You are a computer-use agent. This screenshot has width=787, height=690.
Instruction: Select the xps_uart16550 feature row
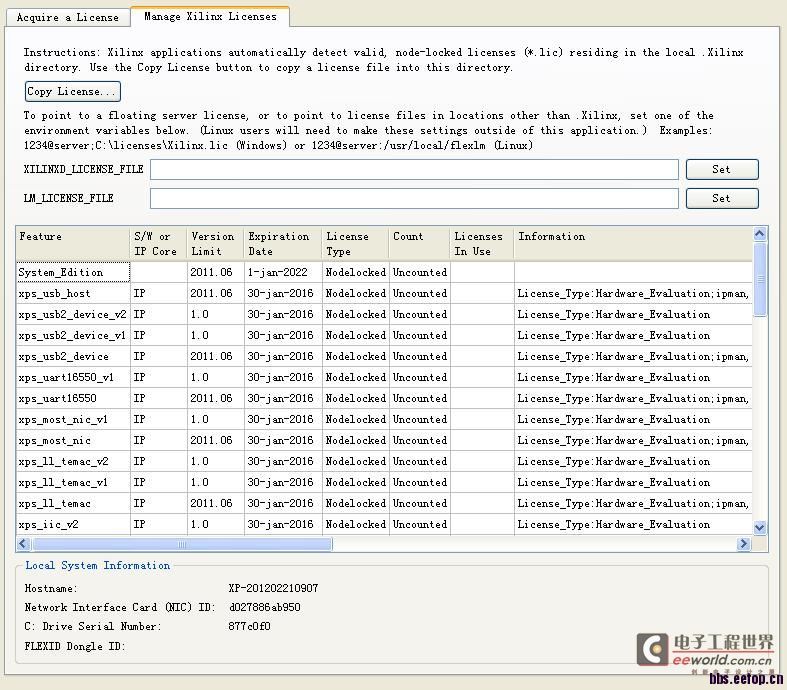[x=73, y=398]
